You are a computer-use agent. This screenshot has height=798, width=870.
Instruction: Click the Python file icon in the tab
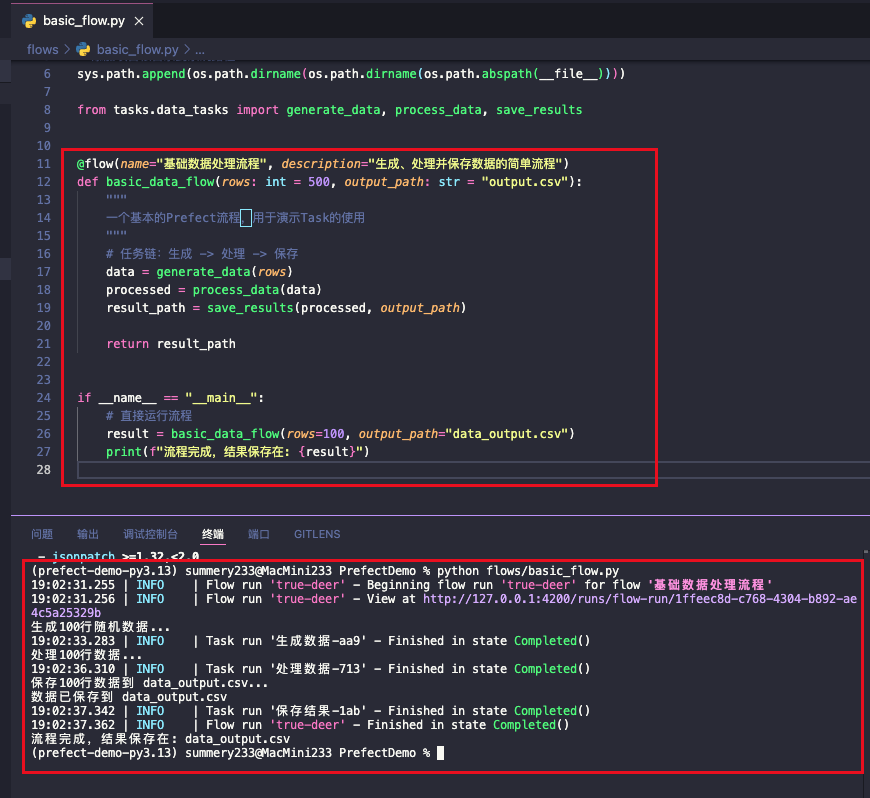click(29, 21)
